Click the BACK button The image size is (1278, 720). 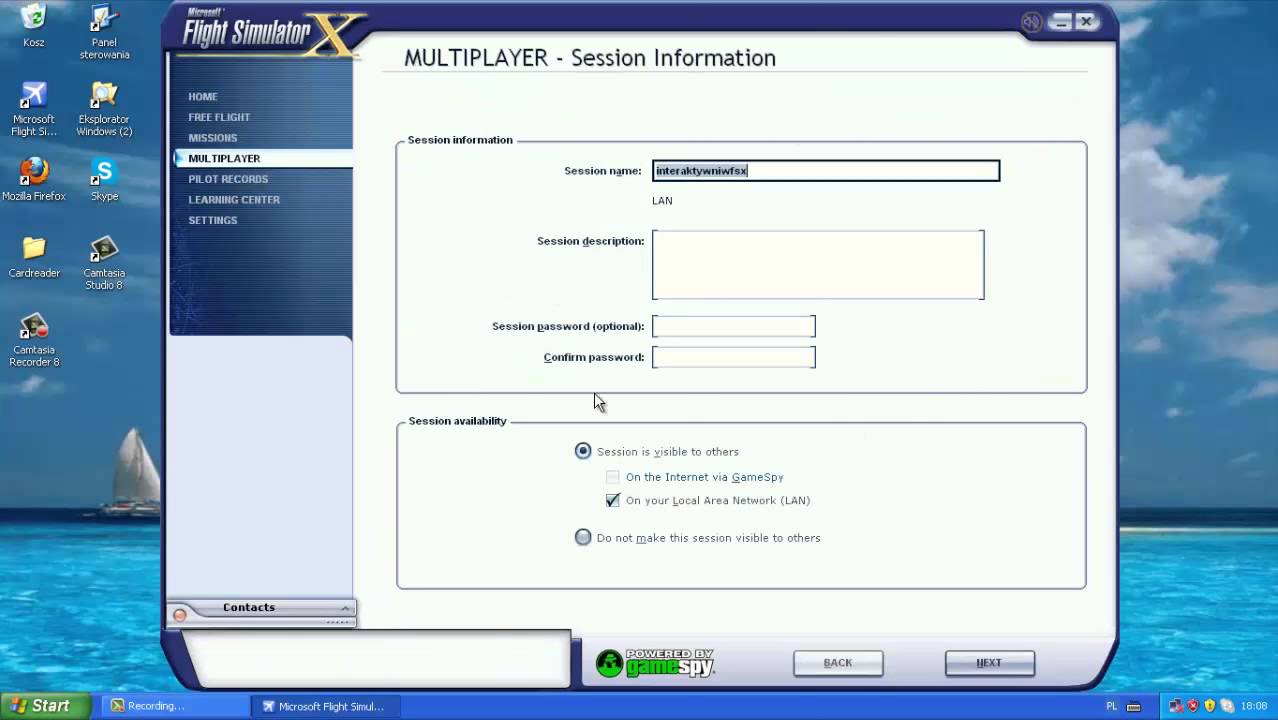(838, 663)
